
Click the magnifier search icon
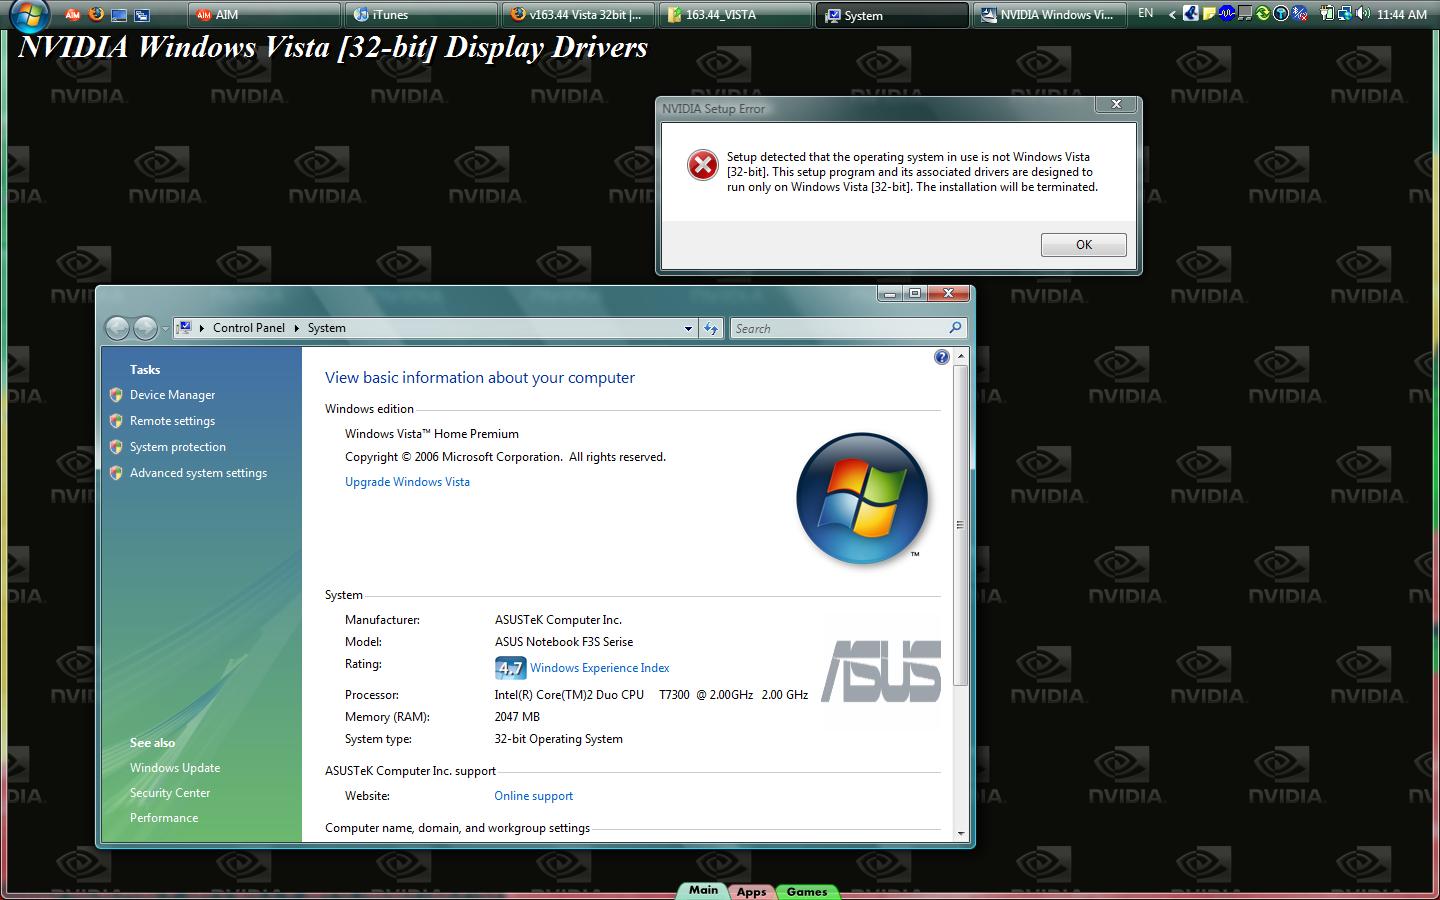point(955,328)
